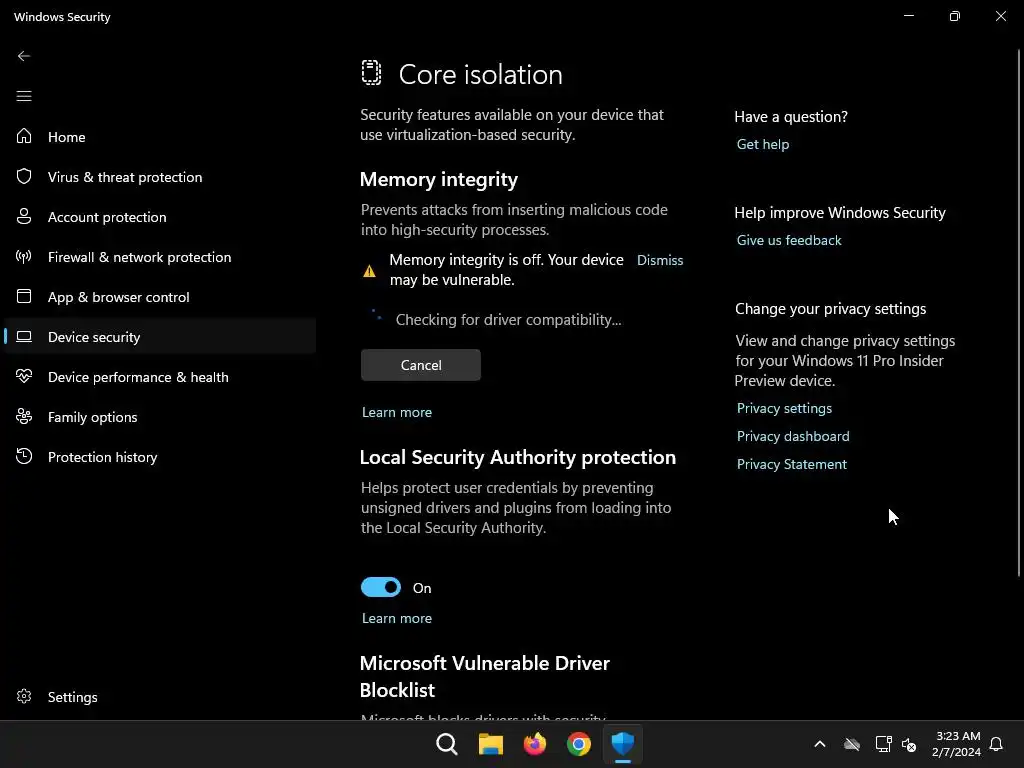
Task: Click the Memory integrity heading
Action: coord(439,179)
